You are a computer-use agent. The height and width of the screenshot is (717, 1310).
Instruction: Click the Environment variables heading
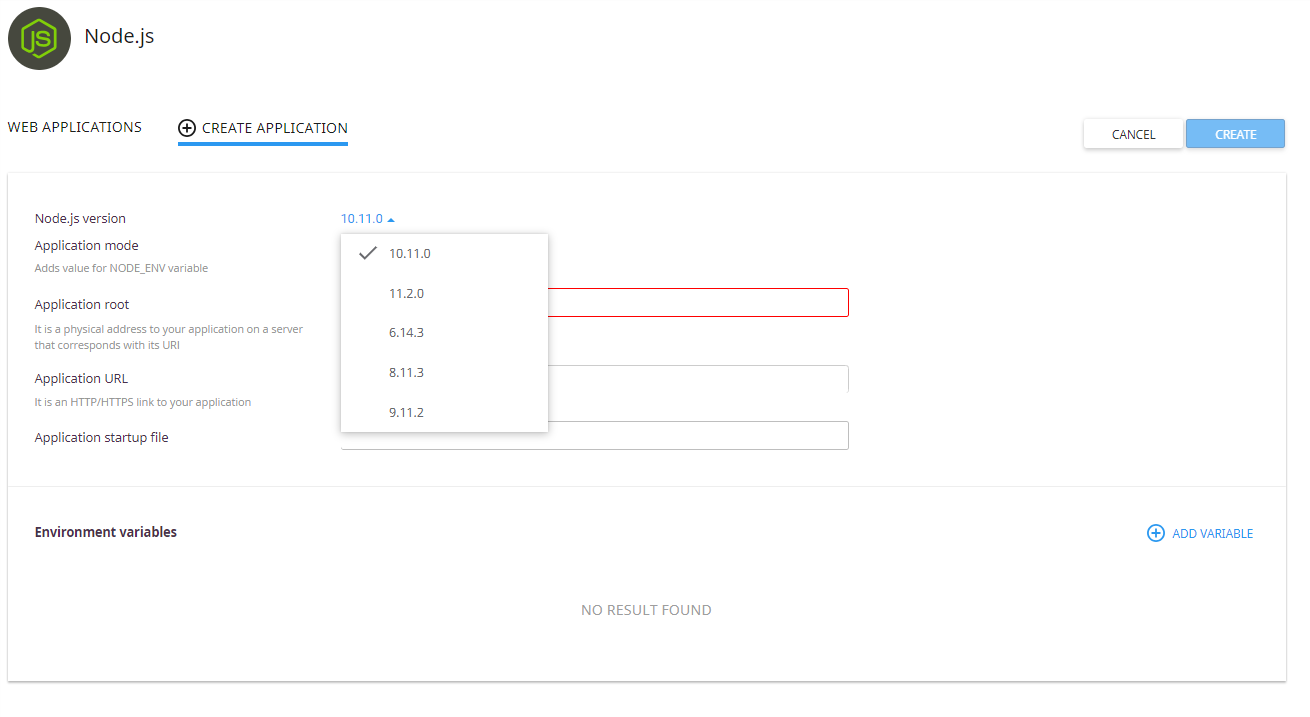pyautogui.click(x=105, y=532)
